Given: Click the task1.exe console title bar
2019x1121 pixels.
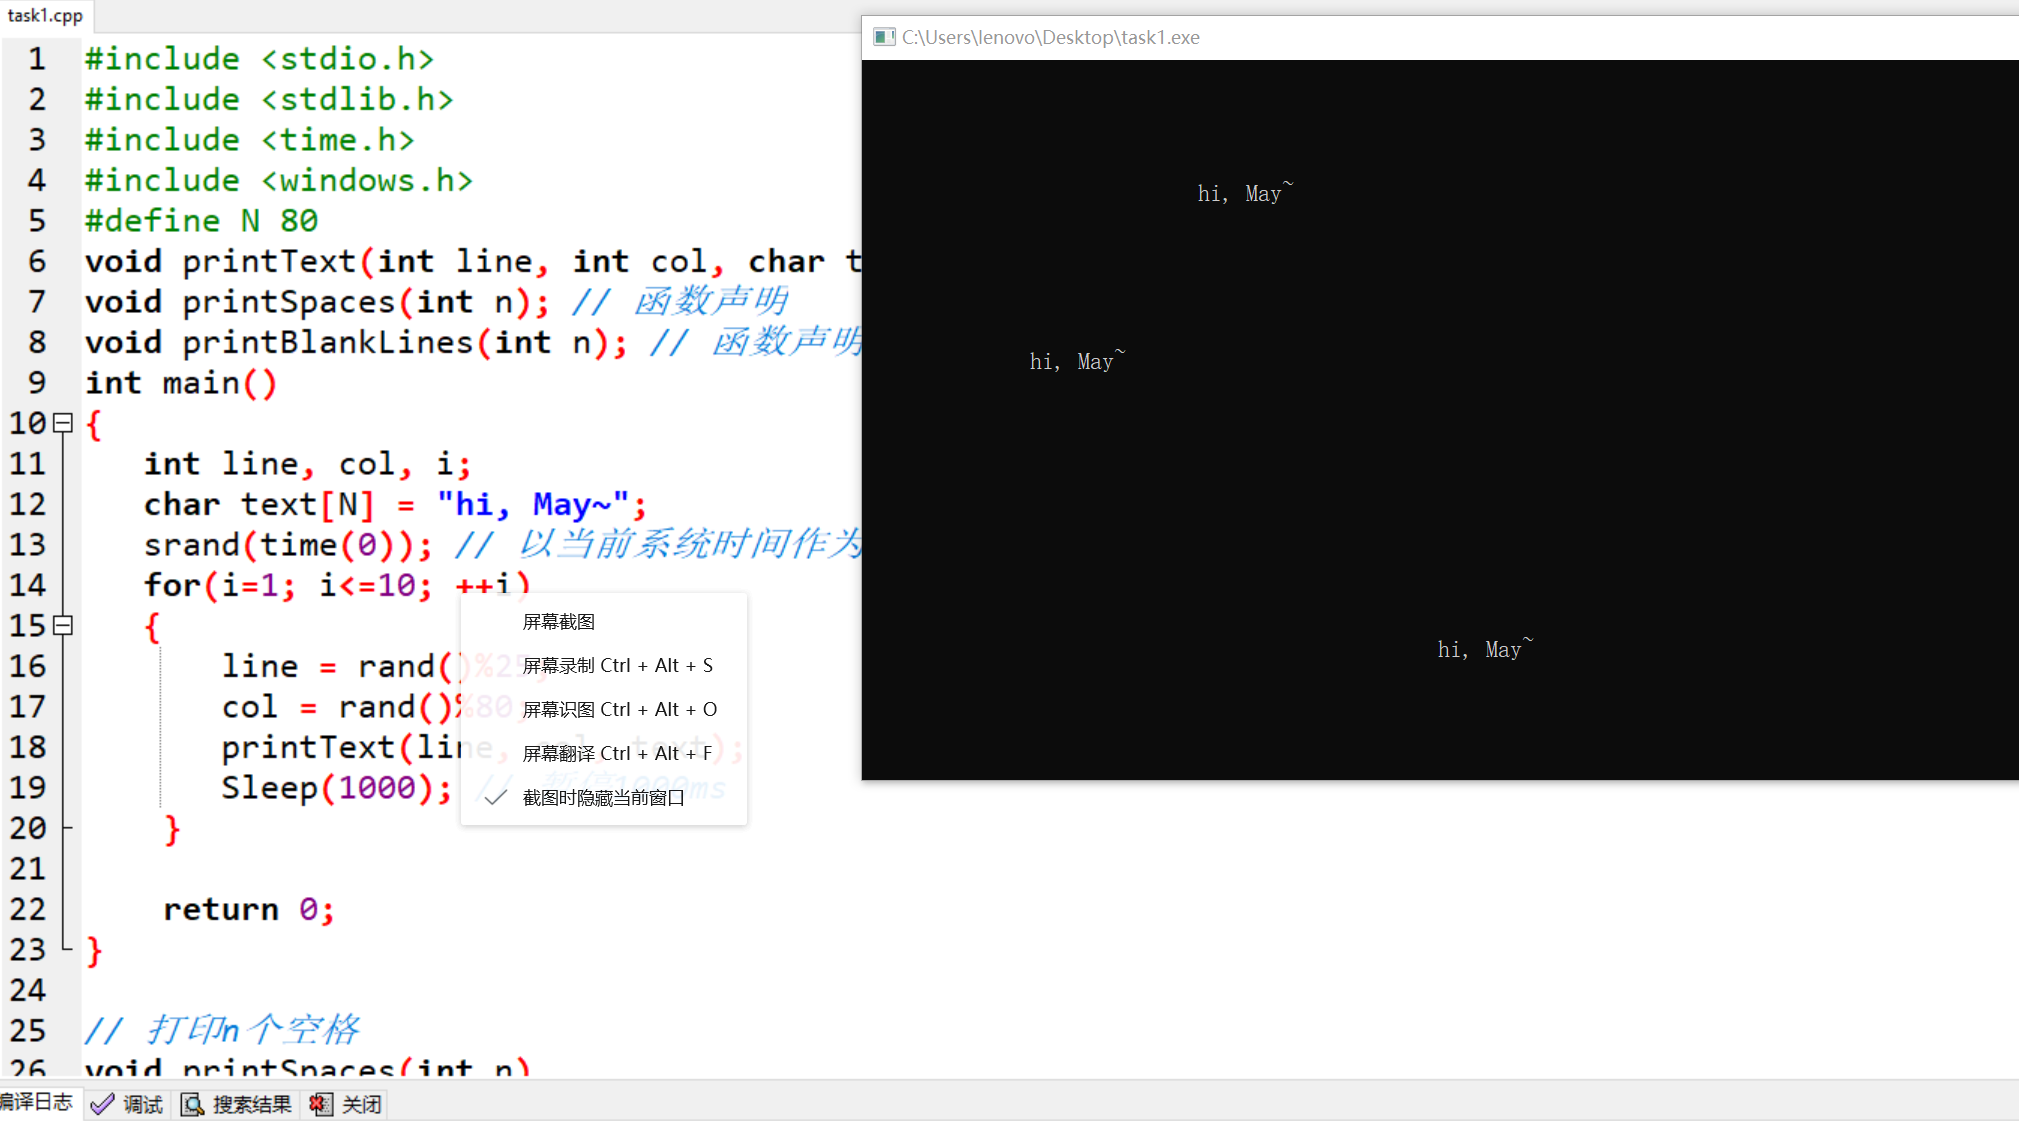Looking at the screenshot, I should click(1400, 37).
